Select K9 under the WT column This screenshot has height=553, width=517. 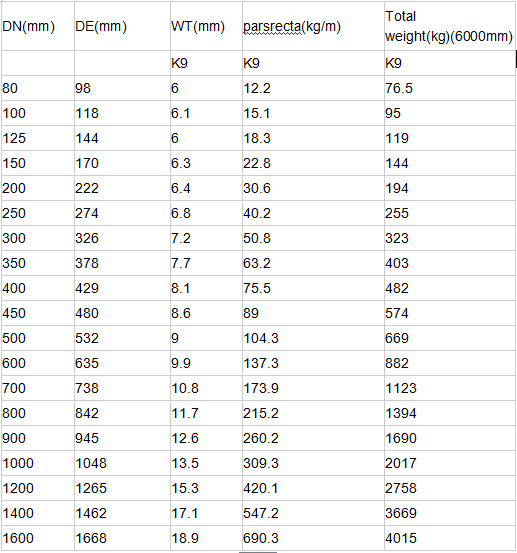(x=206, y=63)
